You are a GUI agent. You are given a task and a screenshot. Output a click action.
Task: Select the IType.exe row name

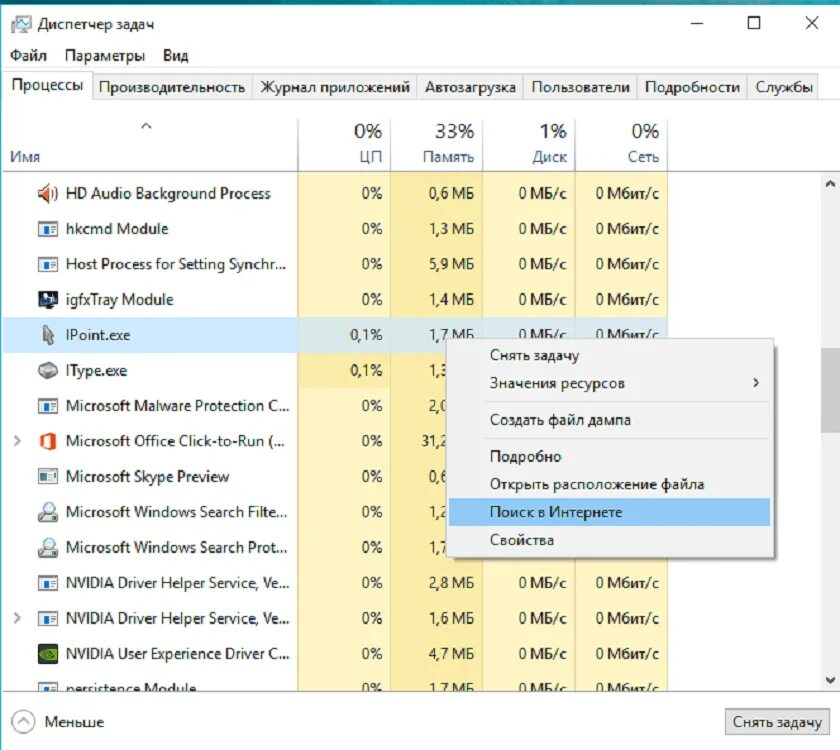pyautogui.click(x=96, y=370)
